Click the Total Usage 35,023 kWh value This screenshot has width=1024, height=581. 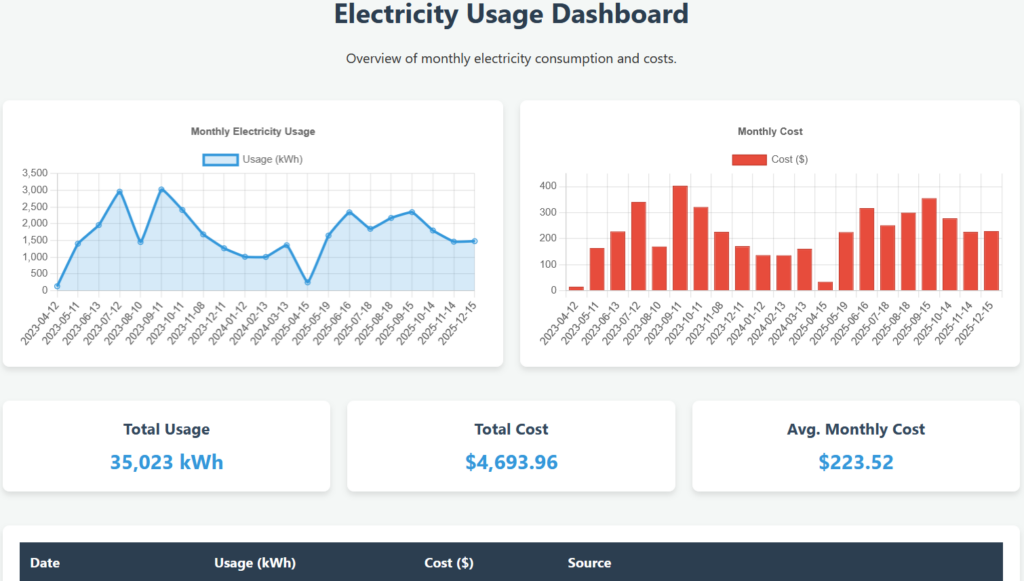pos(166,462)
